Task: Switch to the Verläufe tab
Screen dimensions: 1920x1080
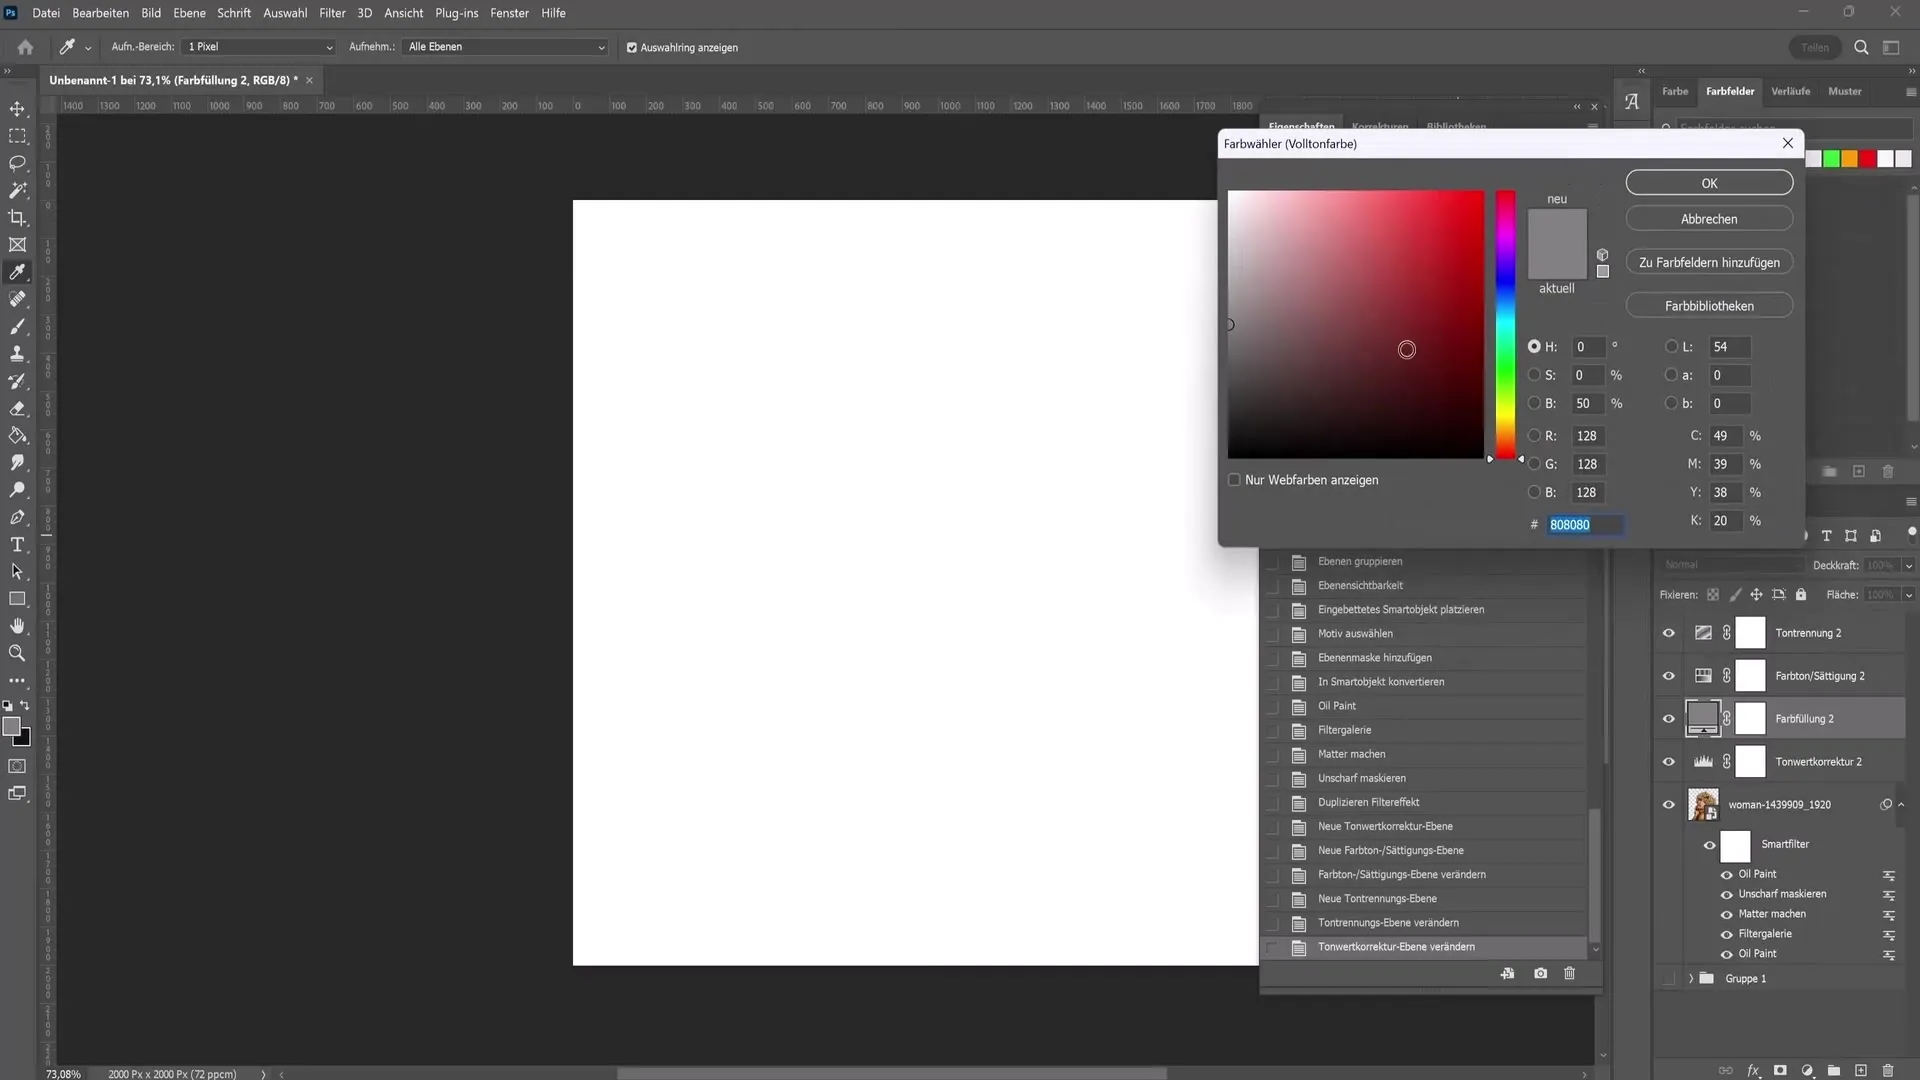Action: coord(1790,91)
